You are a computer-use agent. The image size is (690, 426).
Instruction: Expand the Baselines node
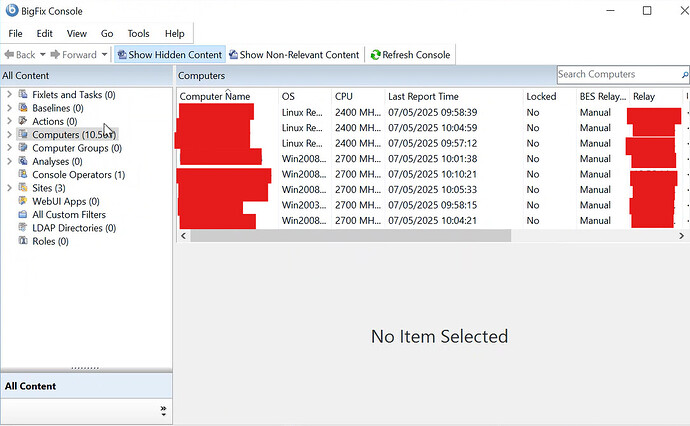coord(9,108)
